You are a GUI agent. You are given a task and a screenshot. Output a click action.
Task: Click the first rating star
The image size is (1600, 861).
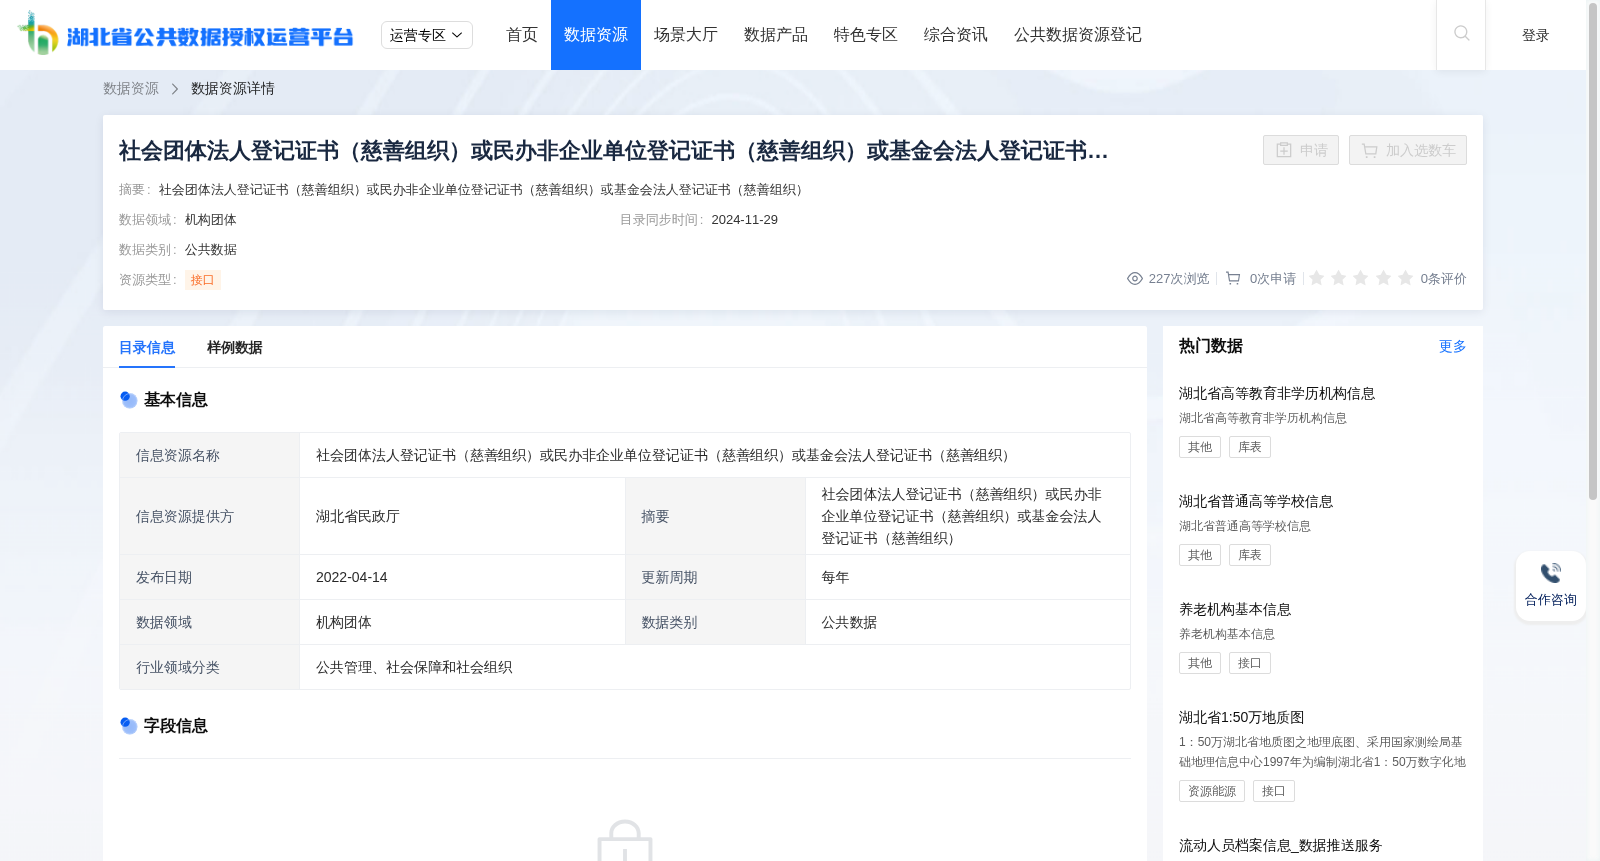1317,278
